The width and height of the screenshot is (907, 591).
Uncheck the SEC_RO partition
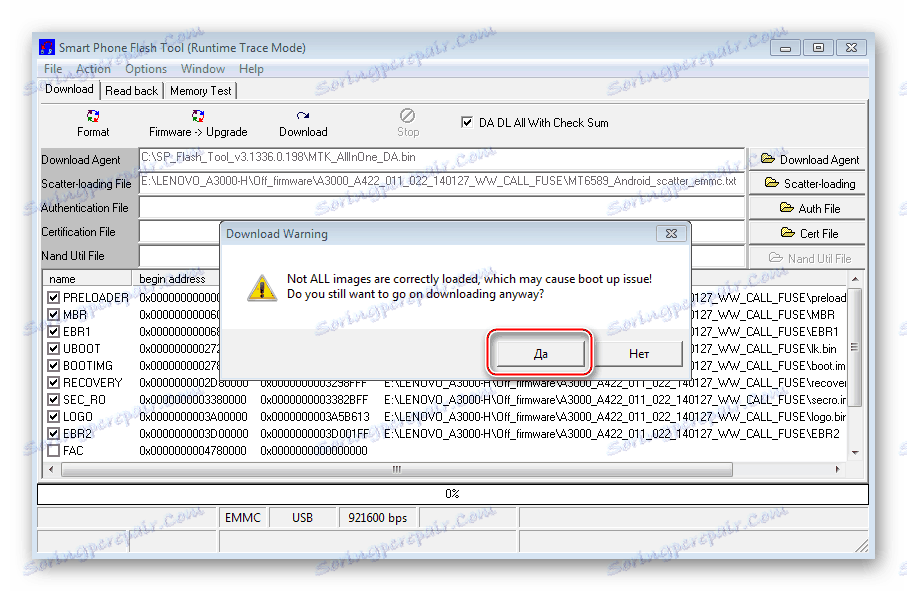54,400
